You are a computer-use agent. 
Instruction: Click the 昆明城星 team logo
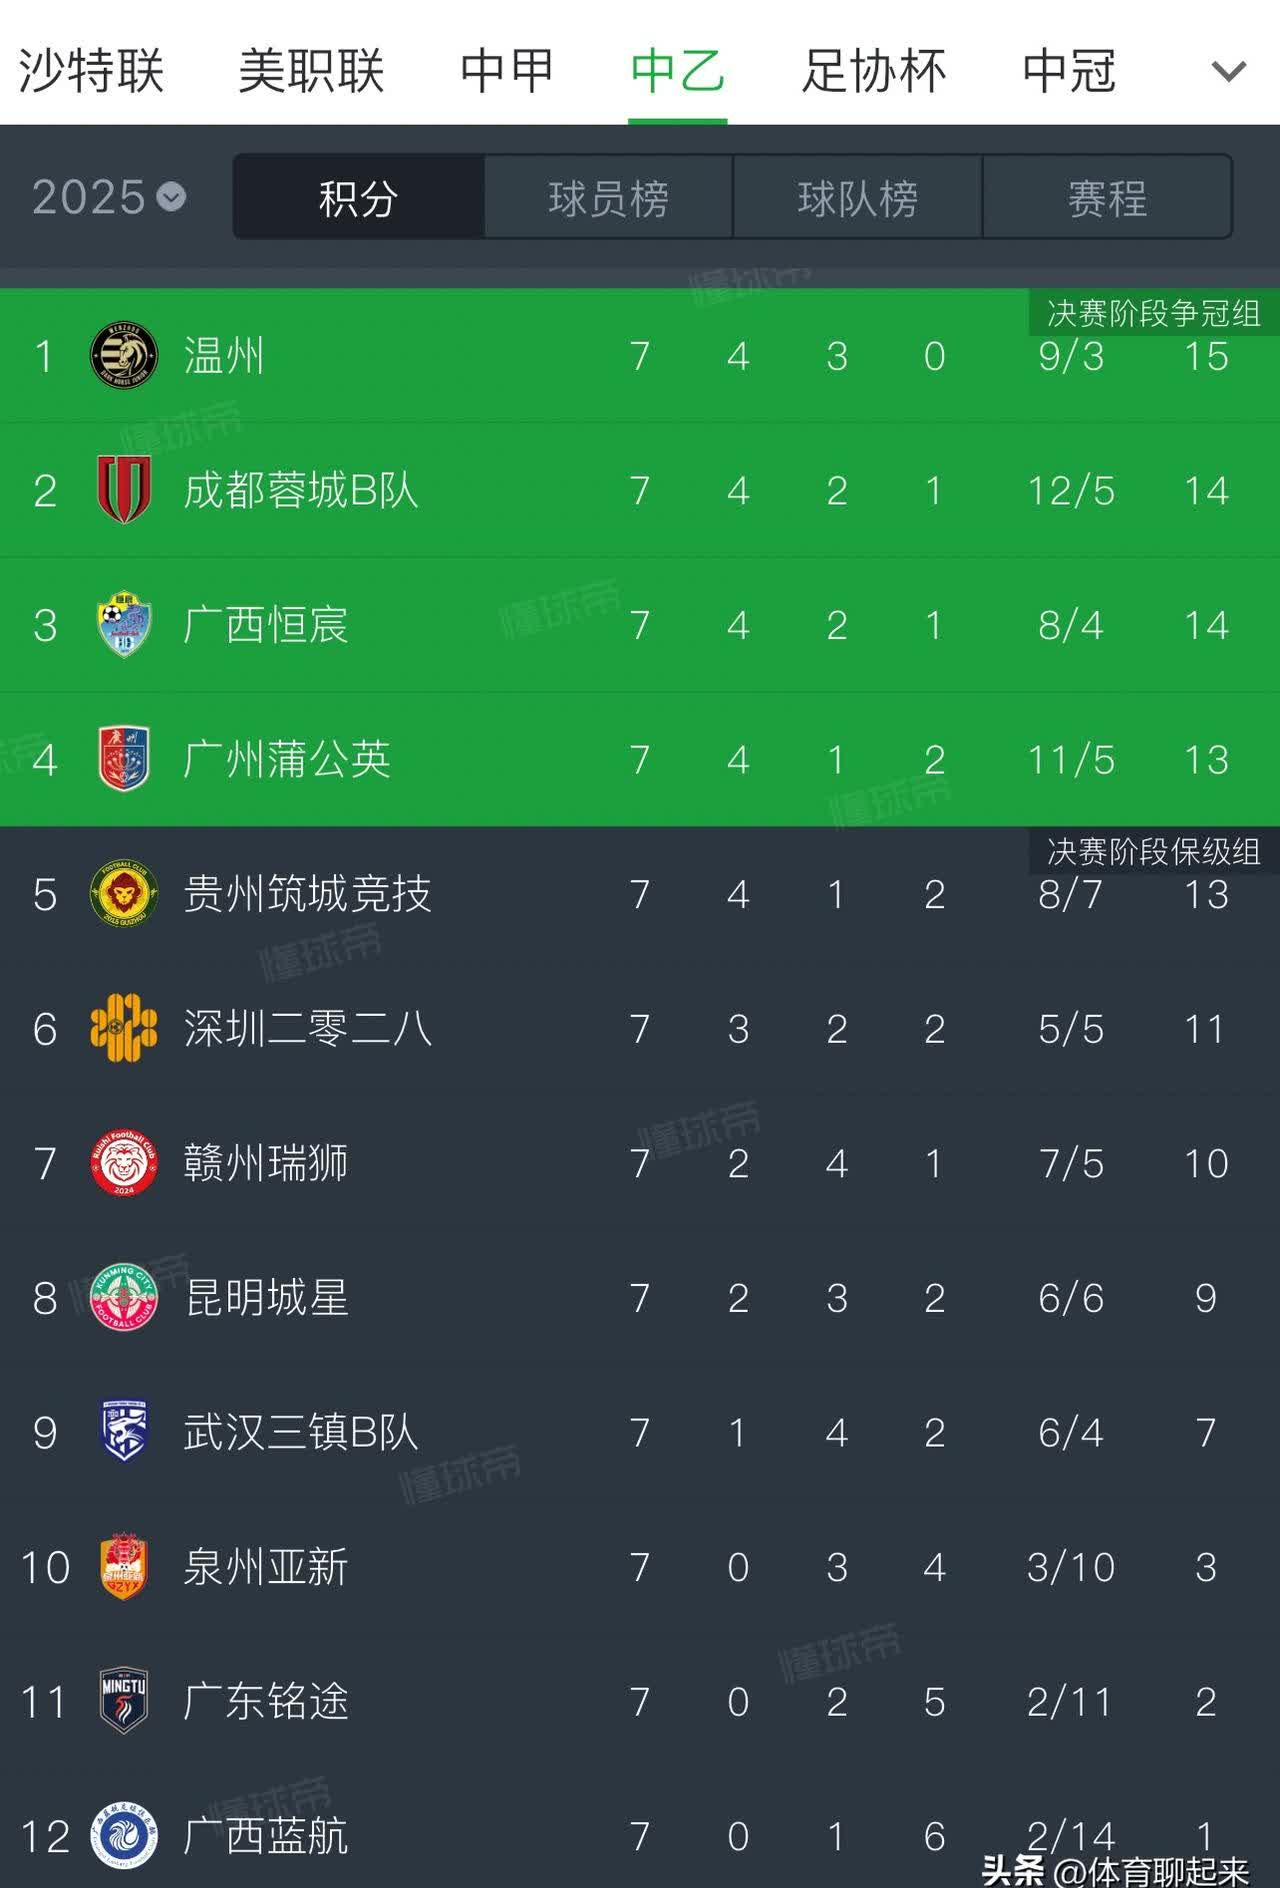(x=123, y=1297)
